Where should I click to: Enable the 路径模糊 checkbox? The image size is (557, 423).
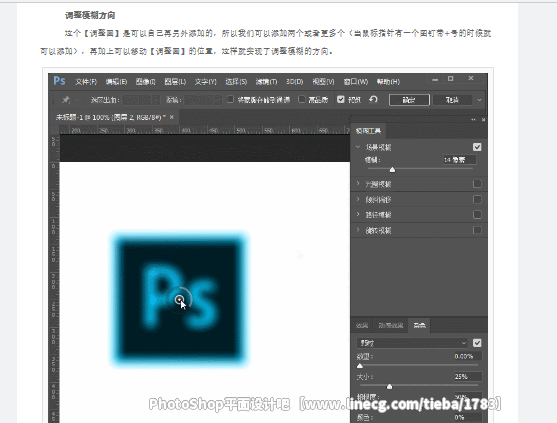point(477,215)
